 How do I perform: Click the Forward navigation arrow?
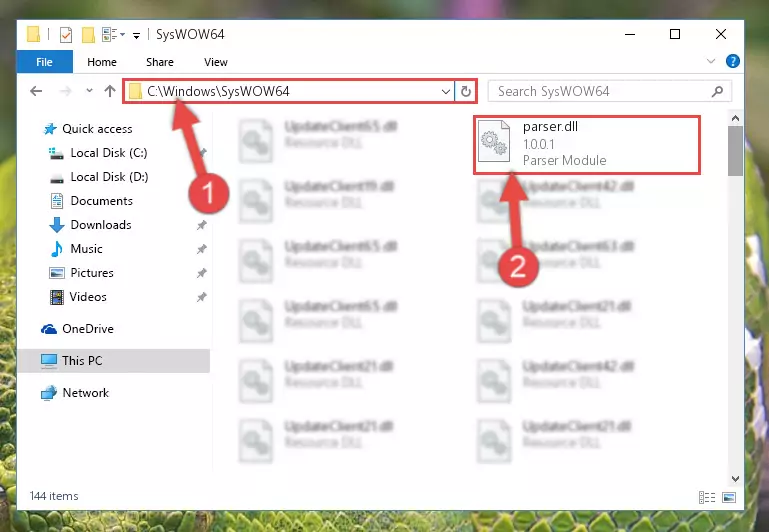coord(65,91)
